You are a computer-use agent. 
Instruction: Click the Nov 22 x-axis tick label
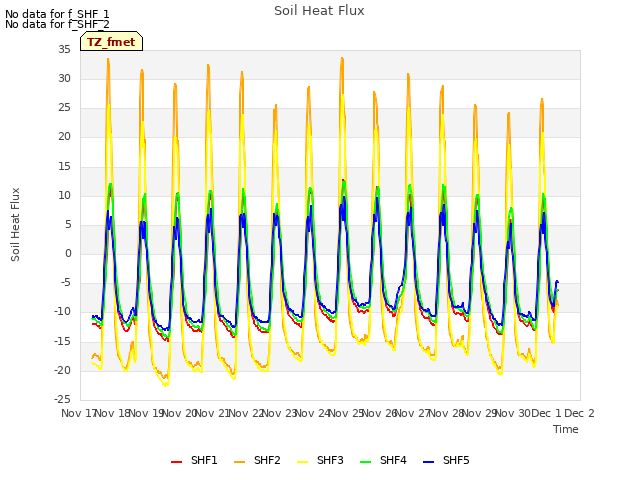coord(247,413)
